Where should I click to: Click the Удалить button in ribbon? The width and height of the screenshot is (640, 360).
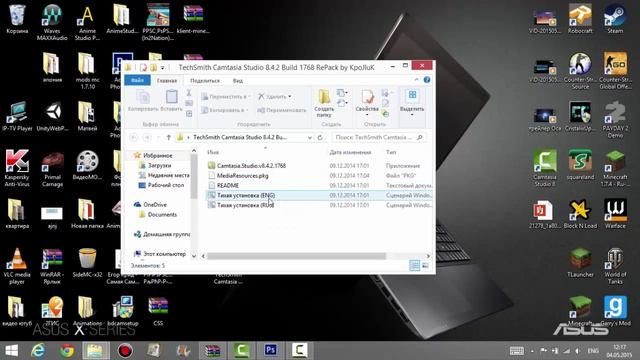[275, 97]
